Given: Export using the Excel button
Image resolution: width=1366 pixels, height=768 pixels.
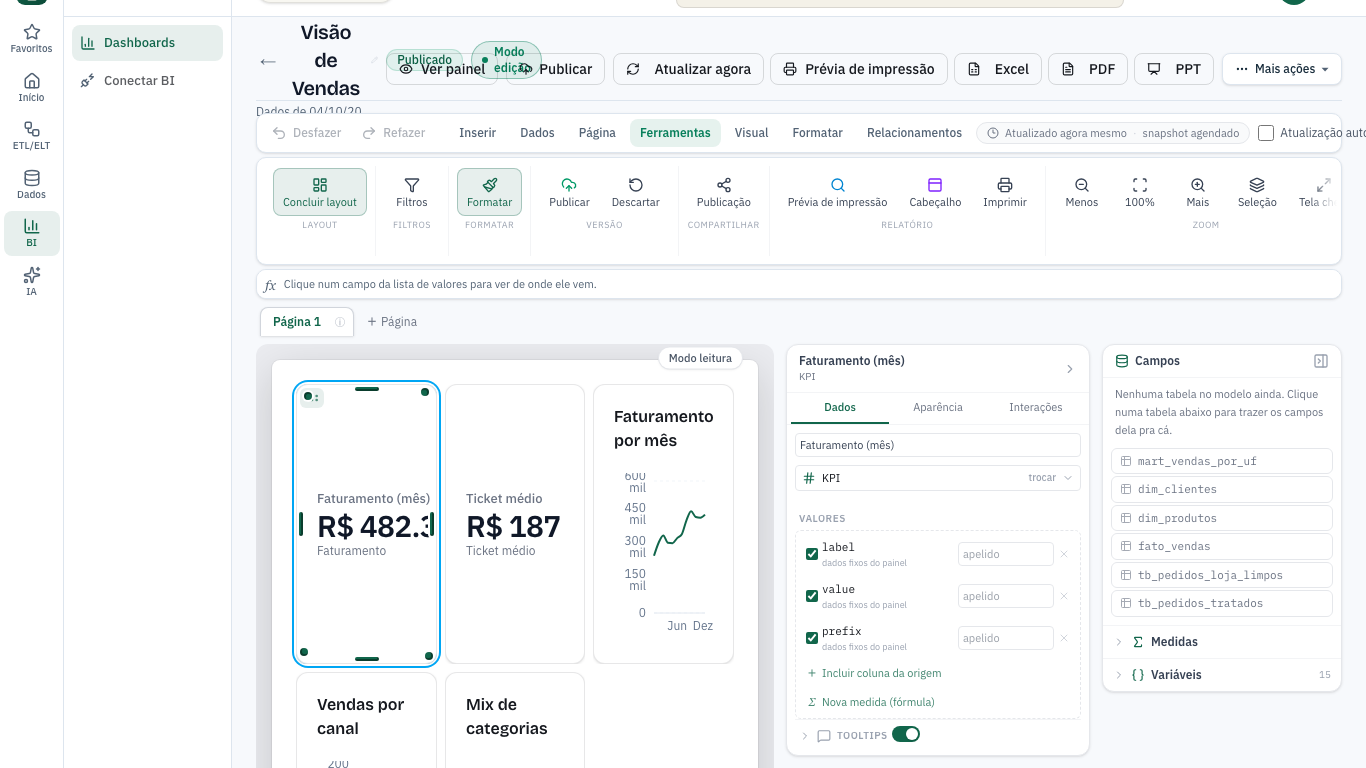Looking at the screenshot, I should click(x=998, y=69).
